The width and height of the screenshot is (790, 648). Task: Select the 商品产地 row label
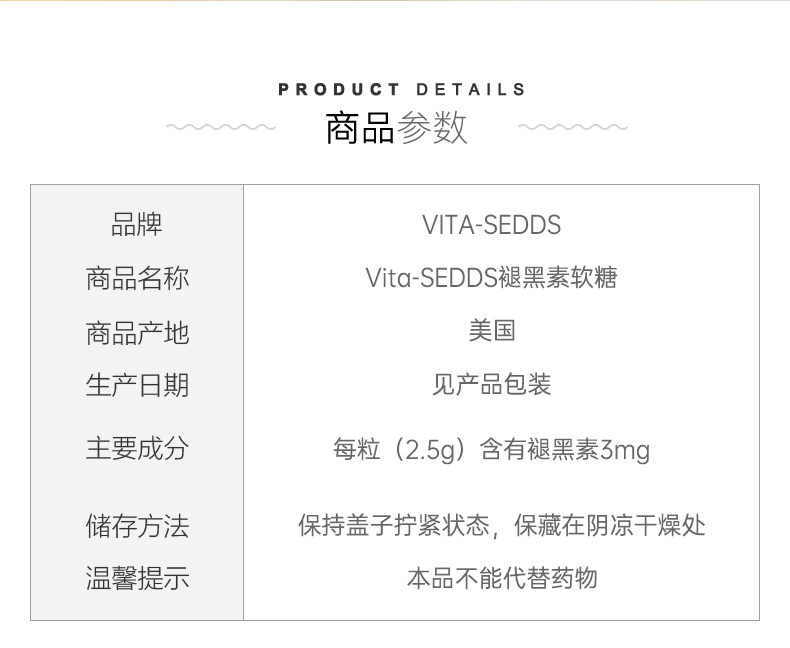pyautogui.click(x=137, y=332)
